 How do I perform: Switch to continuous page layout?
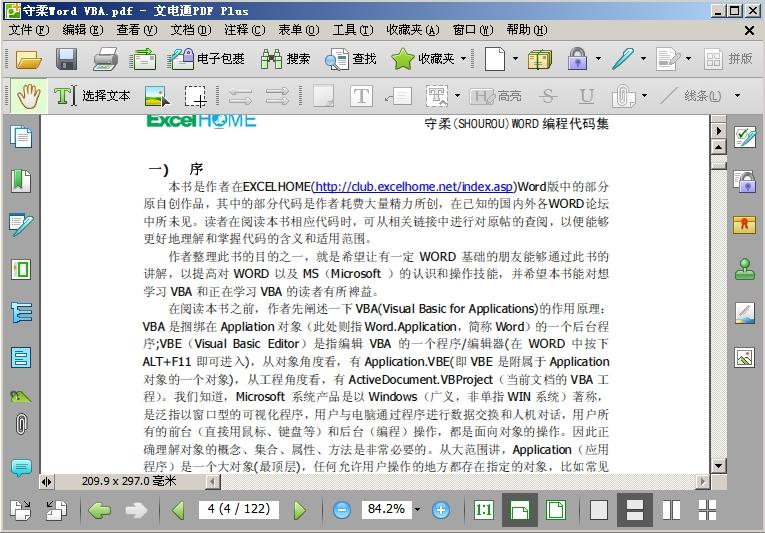[x=634, y=511]
